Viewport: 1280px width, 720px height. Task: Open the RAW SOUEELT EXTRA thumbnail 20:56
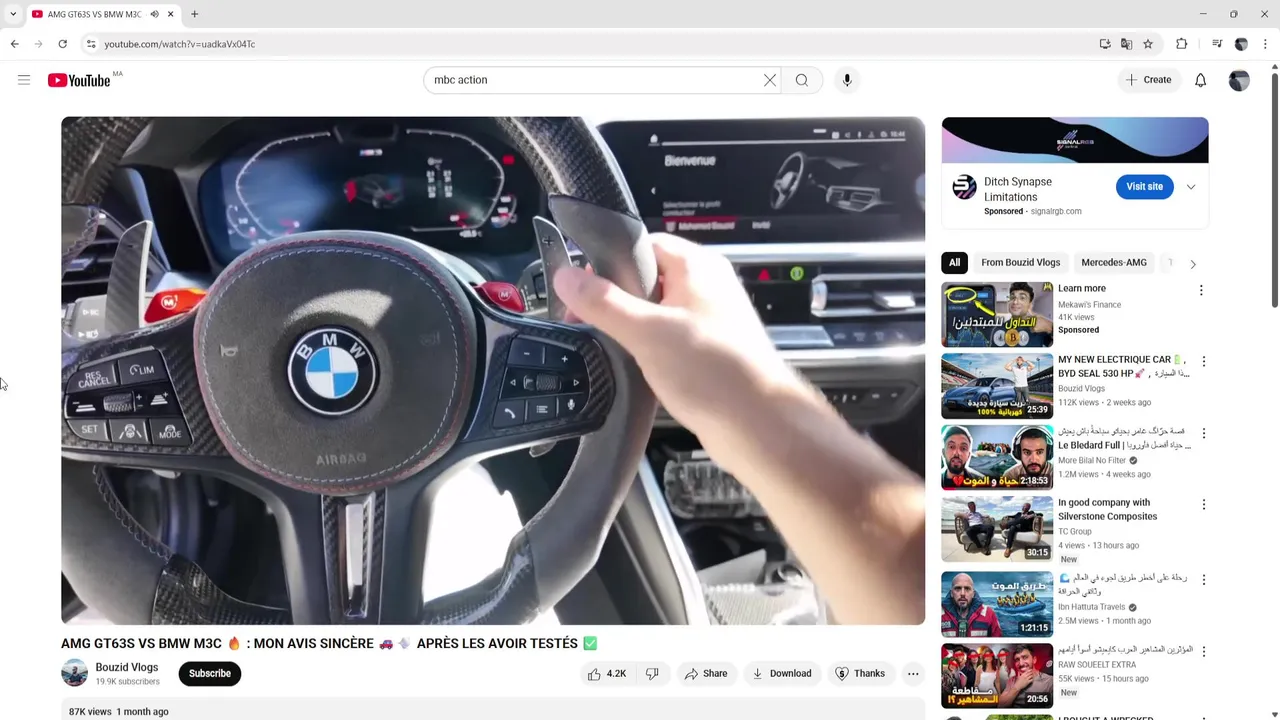(x=997, y=676)
